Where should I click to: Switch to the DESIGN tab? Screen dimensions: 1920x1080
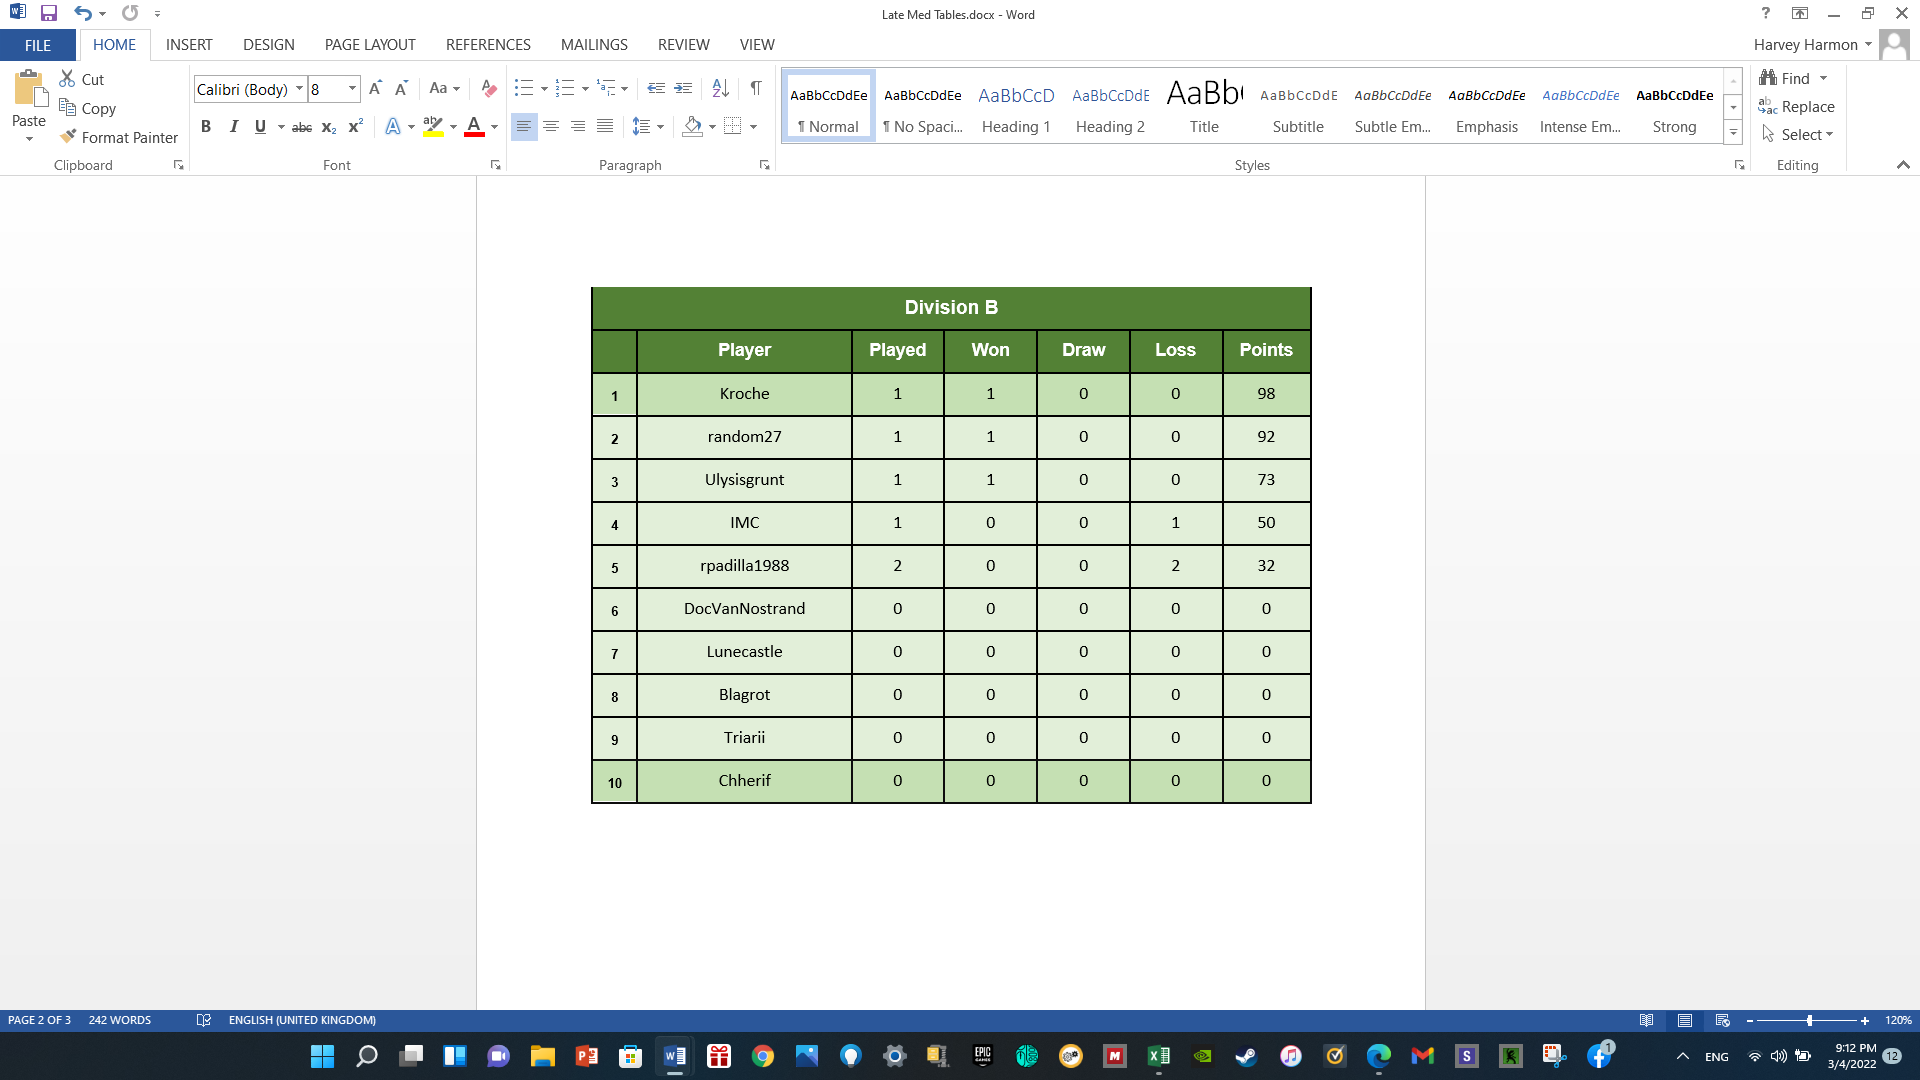tap(269, 45)
